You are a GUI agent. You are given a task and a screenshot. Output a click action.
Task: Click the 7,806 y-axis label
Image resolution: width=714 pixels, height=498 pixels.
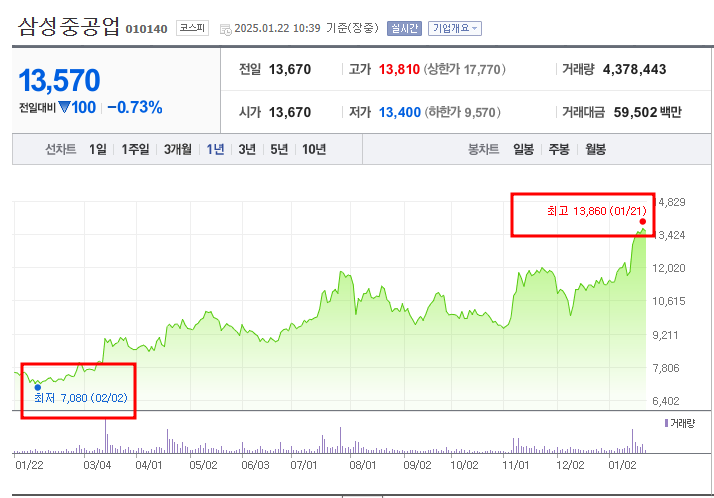666,368
